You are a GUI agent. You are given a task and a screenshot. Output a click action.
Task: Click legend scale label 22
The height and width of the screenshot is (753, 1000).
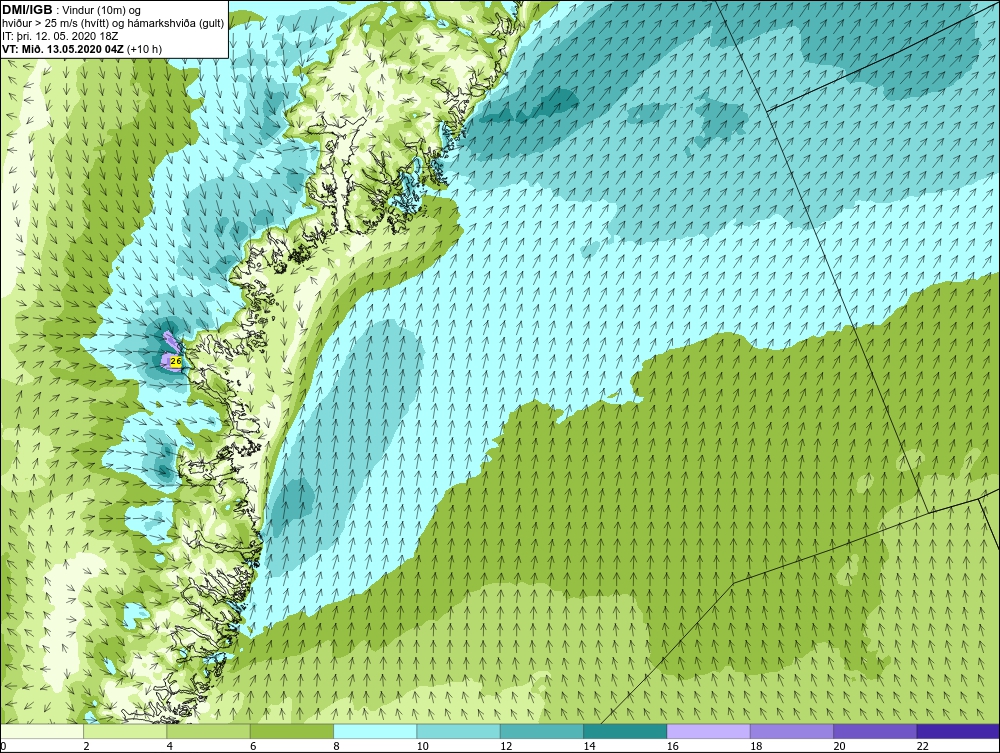[x=922, y=747]
